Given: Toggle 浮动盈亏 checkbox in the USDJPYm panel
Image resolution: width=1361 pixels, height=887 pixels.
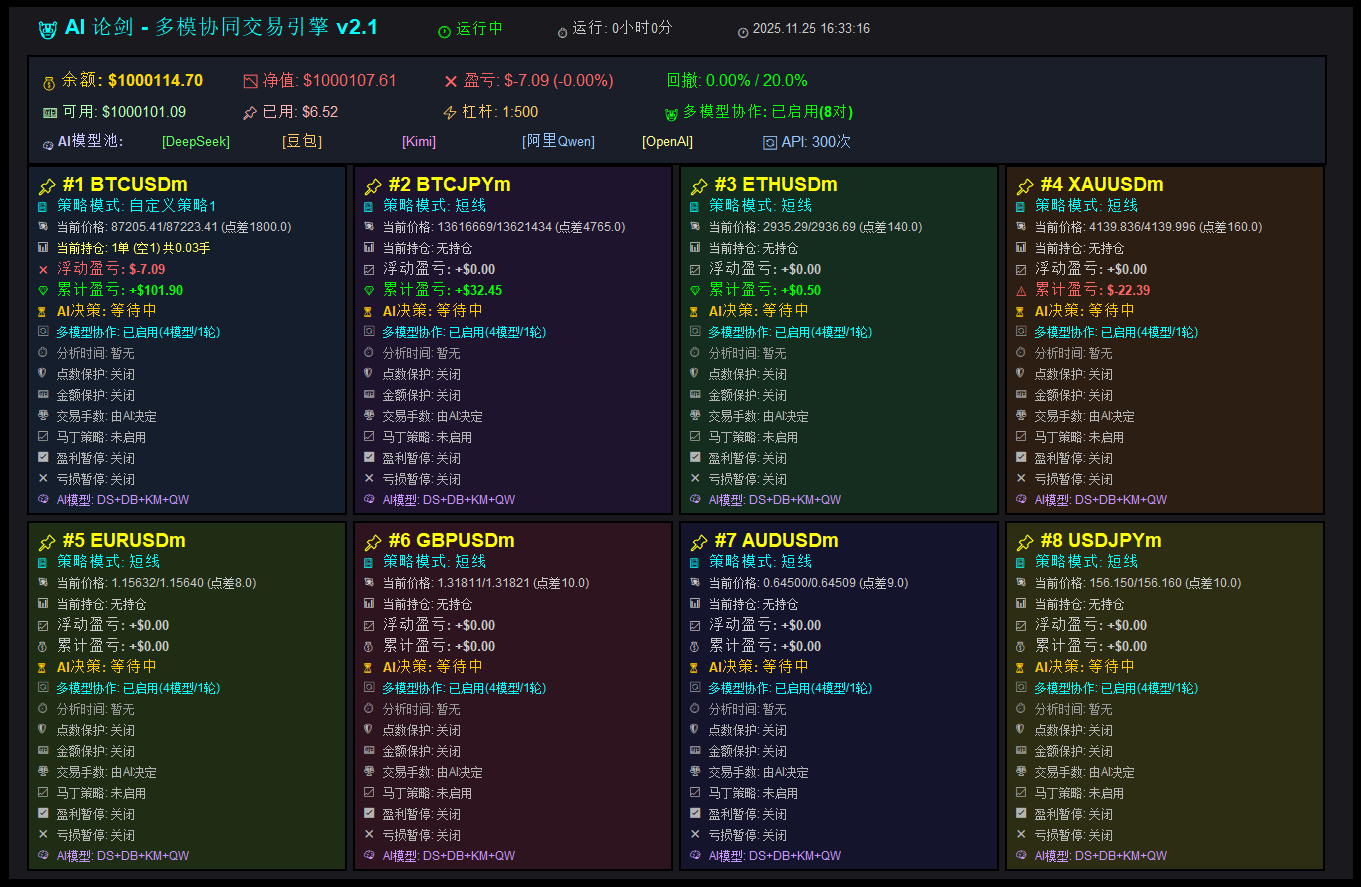Looking at the screenshot, I should coord(1021,625).
